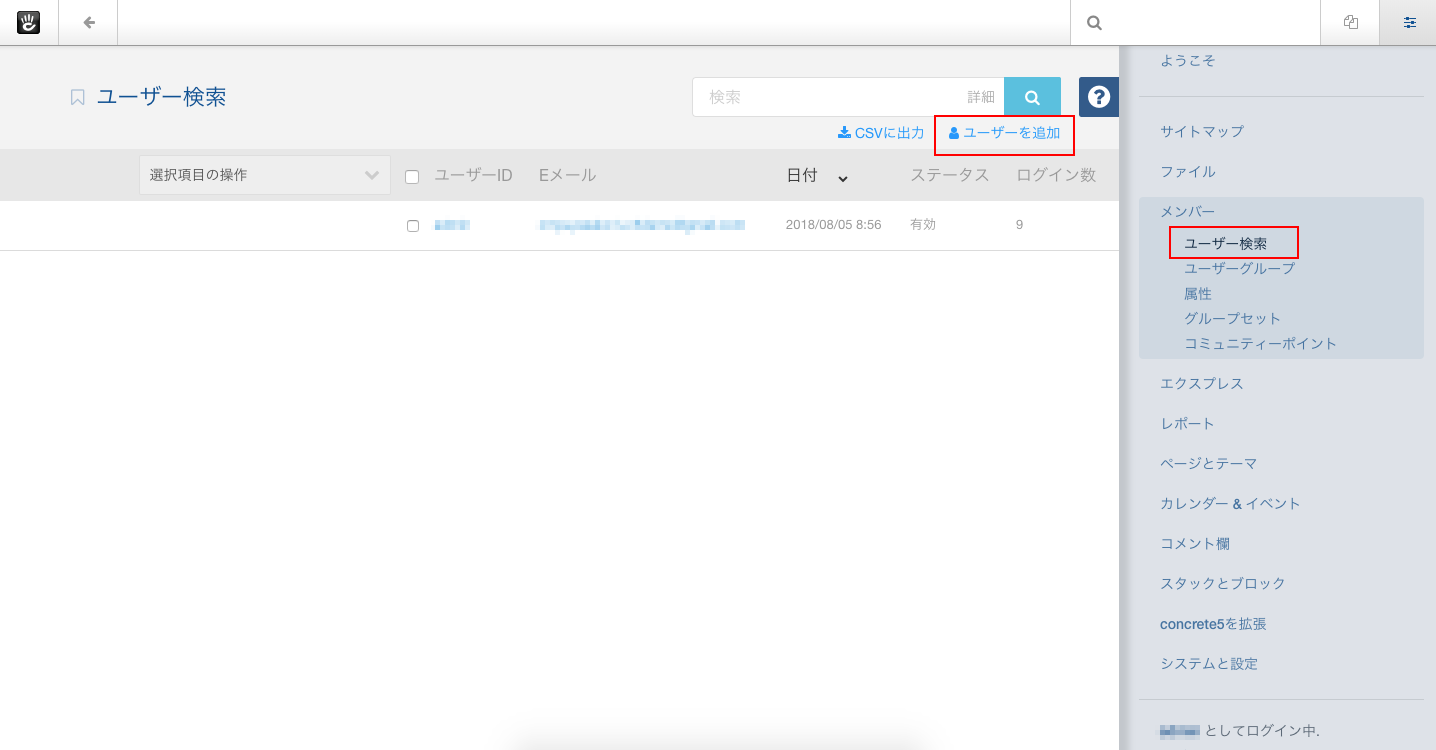This screenshot has width=1436, height=750.
Task: Tick the select-all checkbox in table header
Action: coord(412,177)
